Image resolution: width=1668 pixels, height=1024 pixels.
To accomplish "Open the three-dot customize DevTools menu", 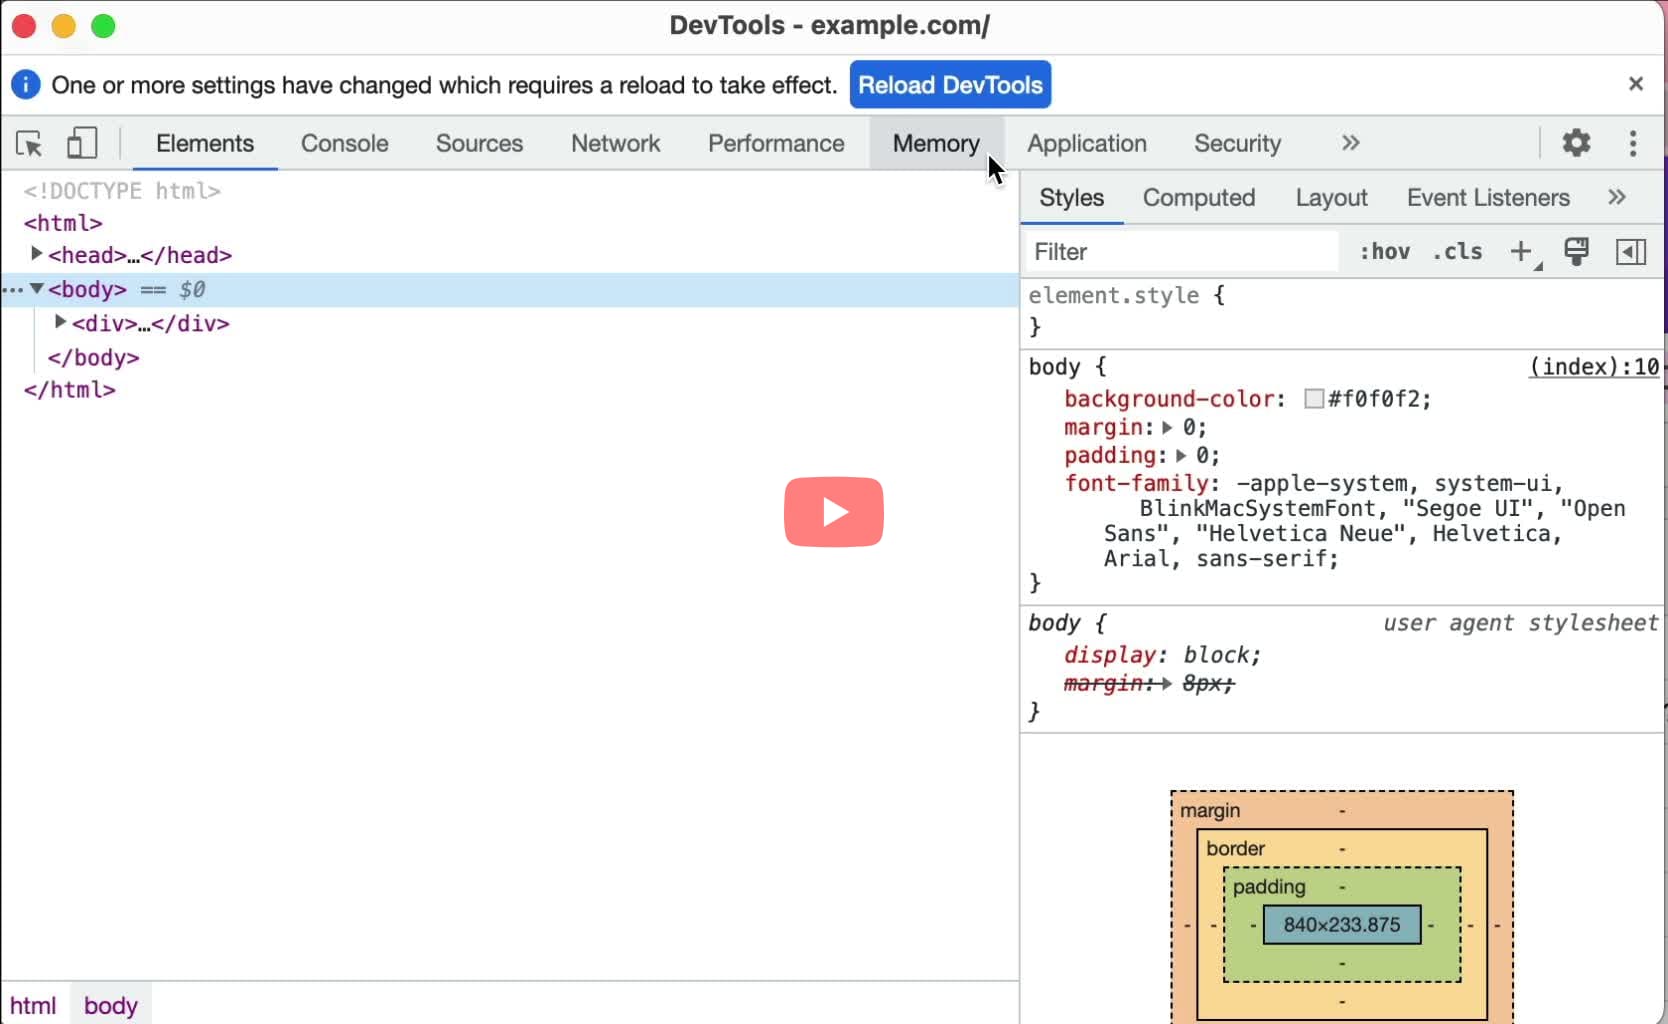I will 1633,143.
